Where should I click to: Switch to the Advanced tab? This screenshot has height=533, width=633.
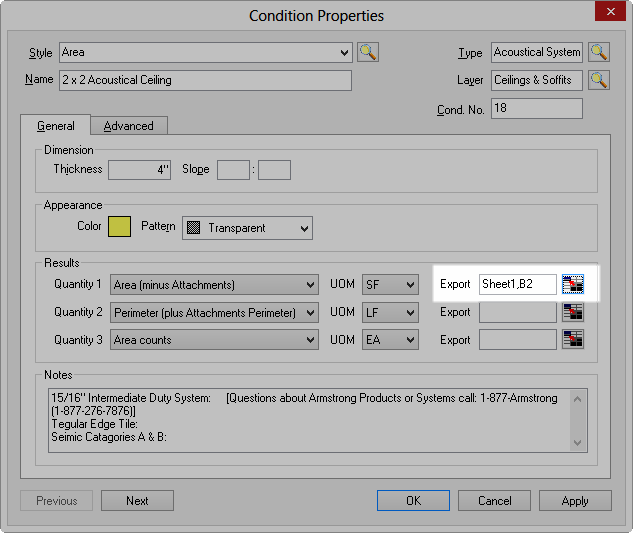129,126
